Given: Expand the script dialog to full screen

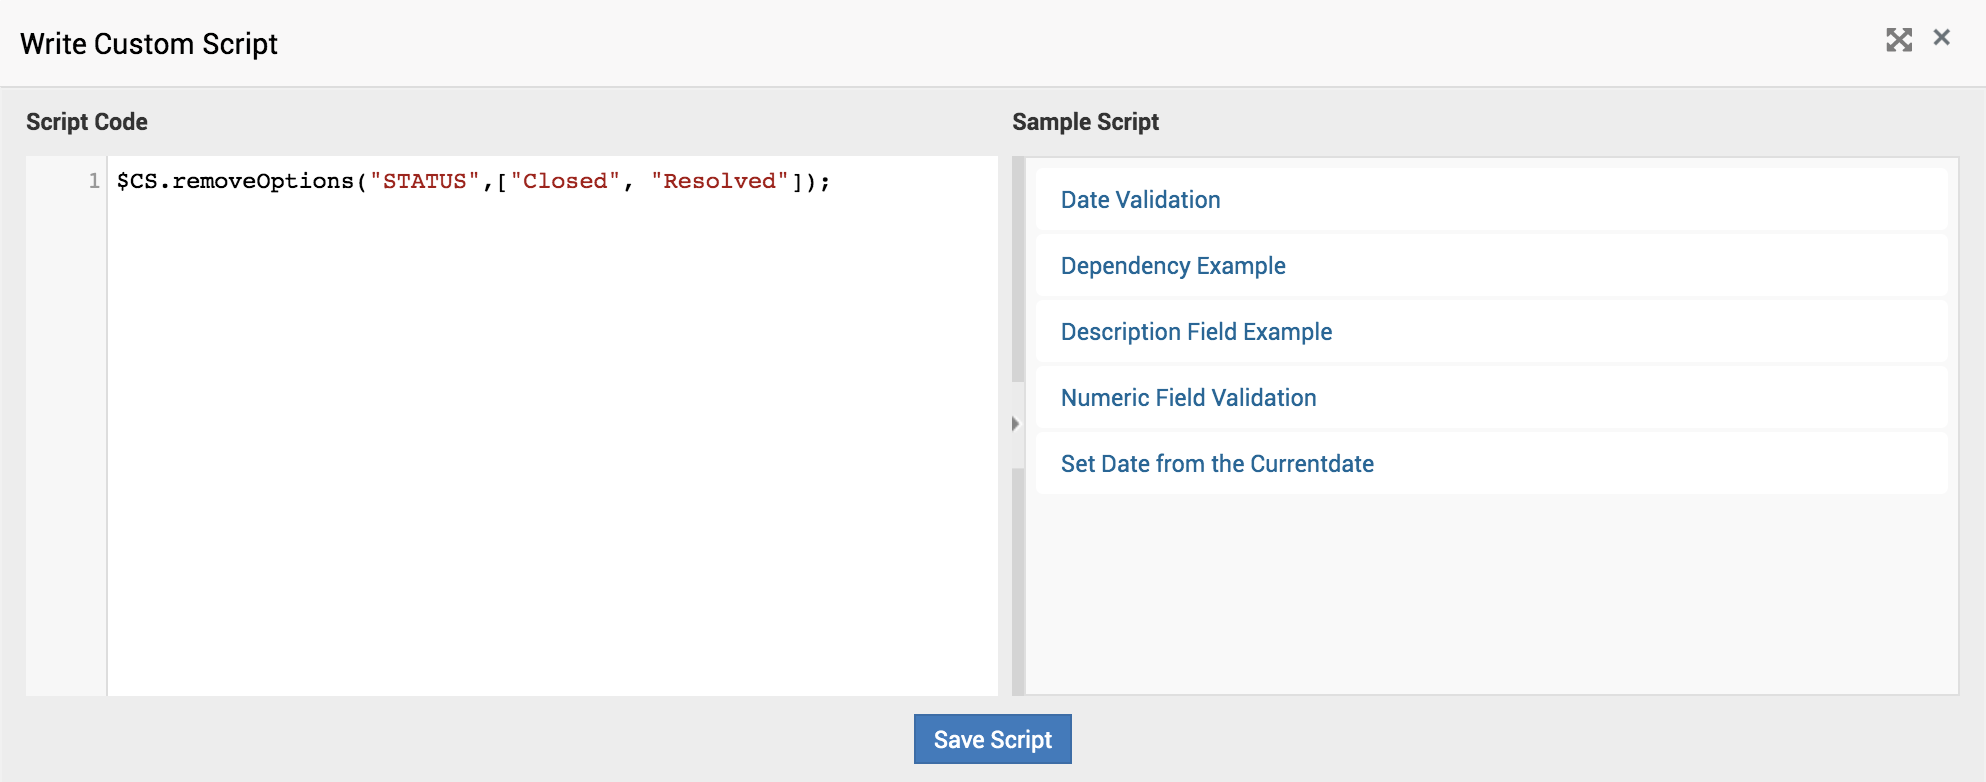Looking at the screenshot, I should [1898, 40].
